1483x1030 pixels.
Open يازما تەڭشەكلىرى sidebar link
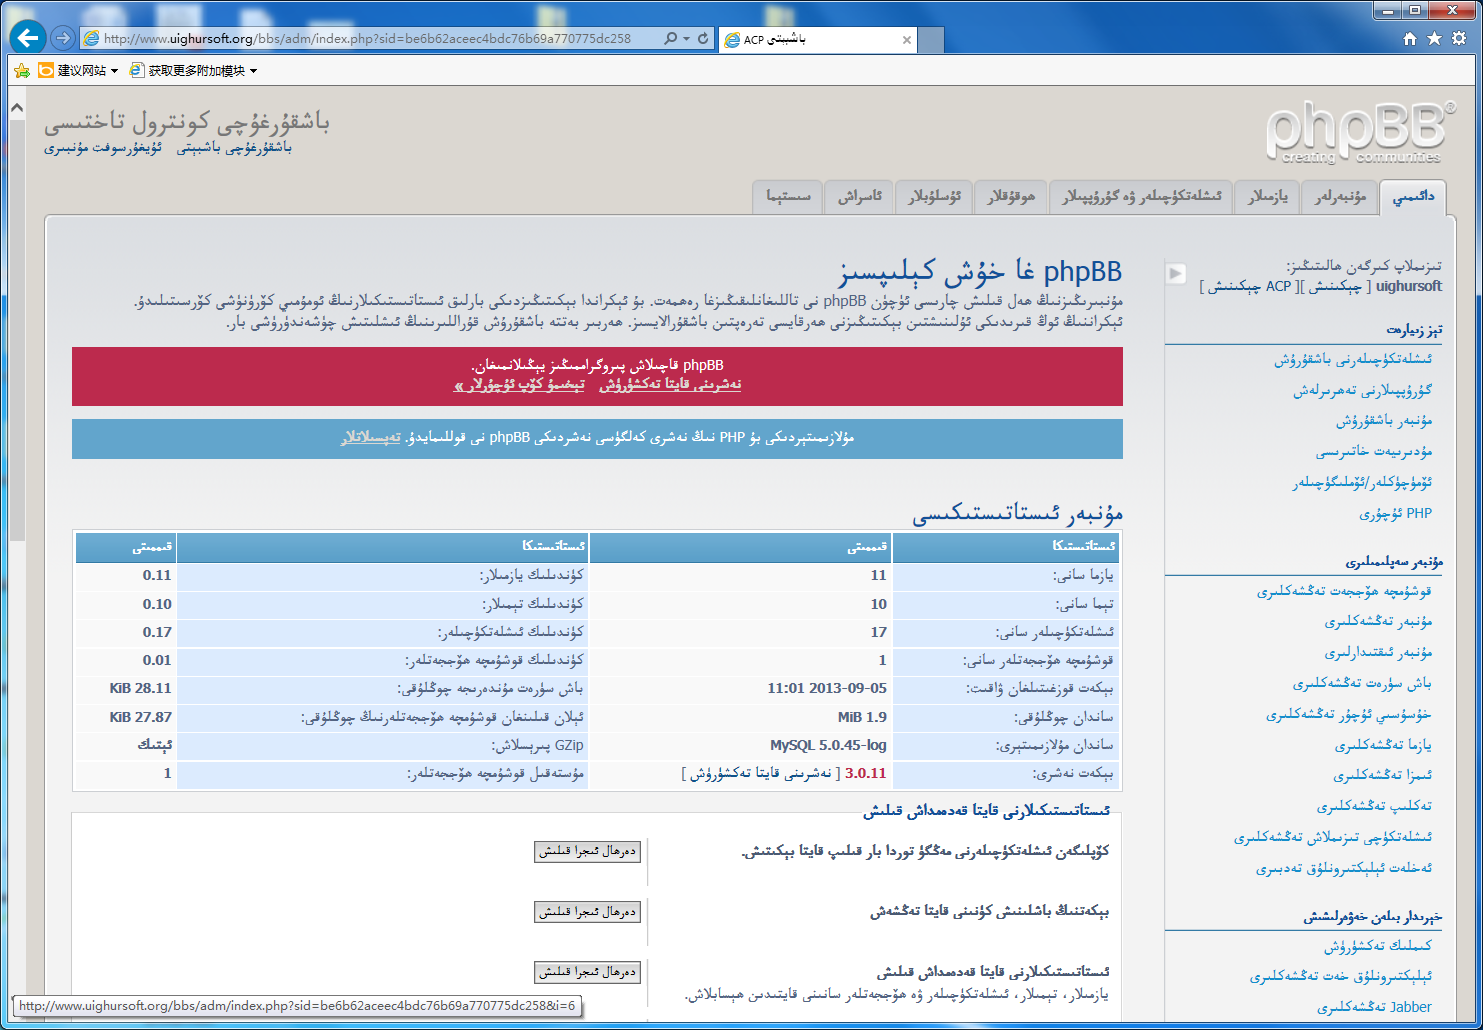(1383, 745)
